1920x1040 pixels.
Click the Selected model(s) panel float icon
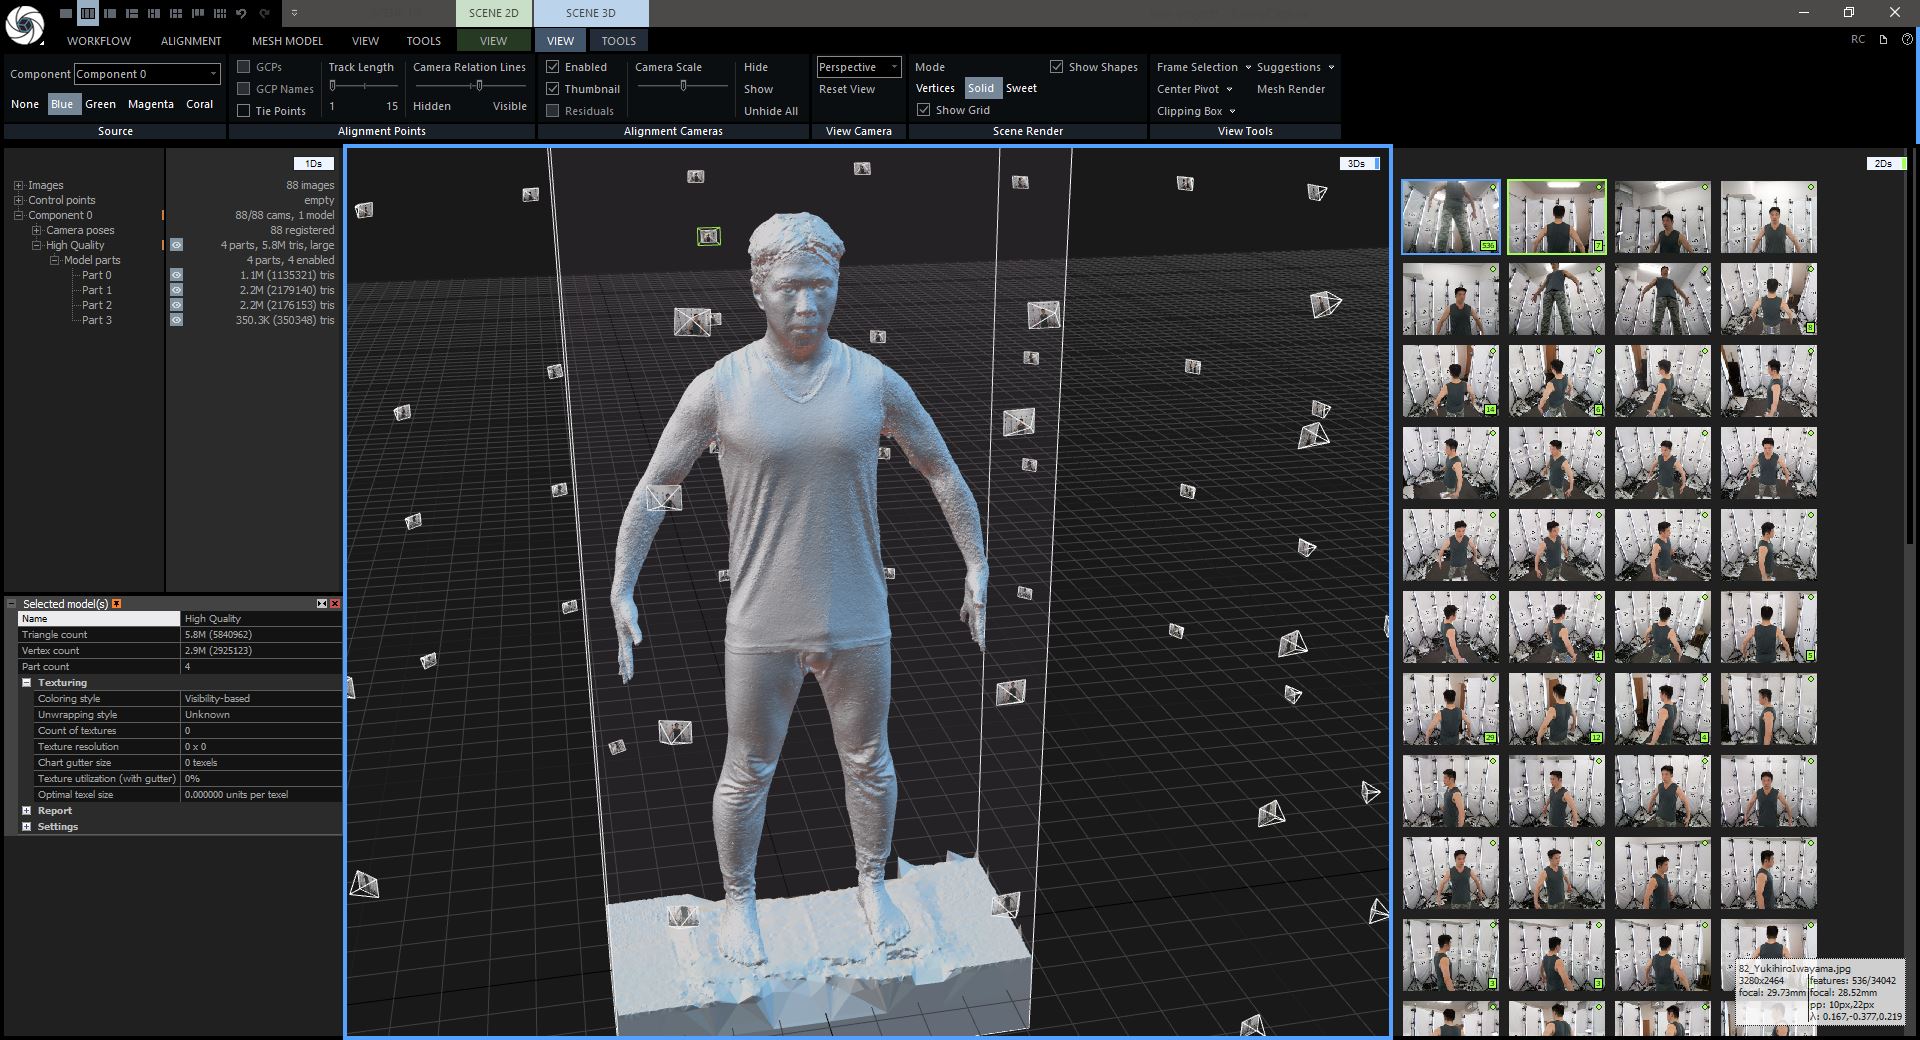322,604
